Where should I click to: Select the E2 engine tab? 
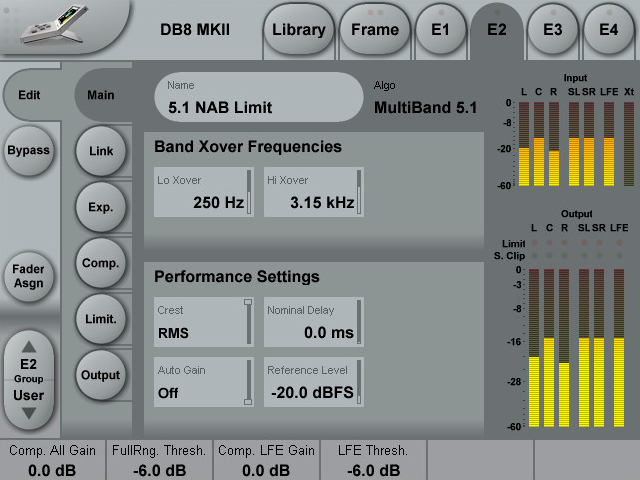(497, 29)
